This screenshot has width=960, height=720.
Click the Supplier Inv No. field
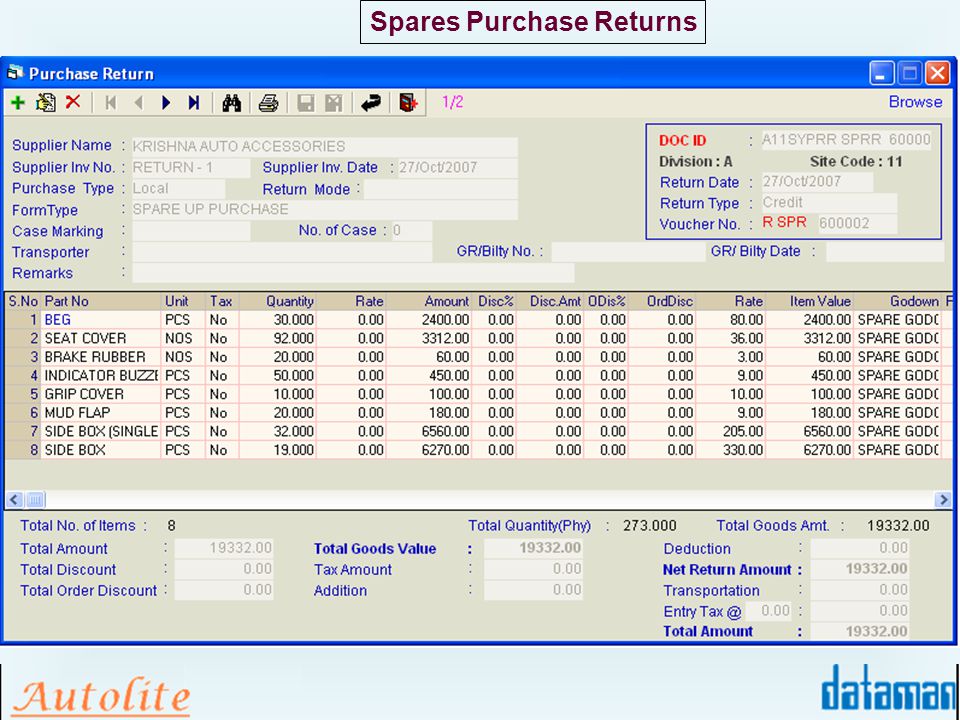190,168
